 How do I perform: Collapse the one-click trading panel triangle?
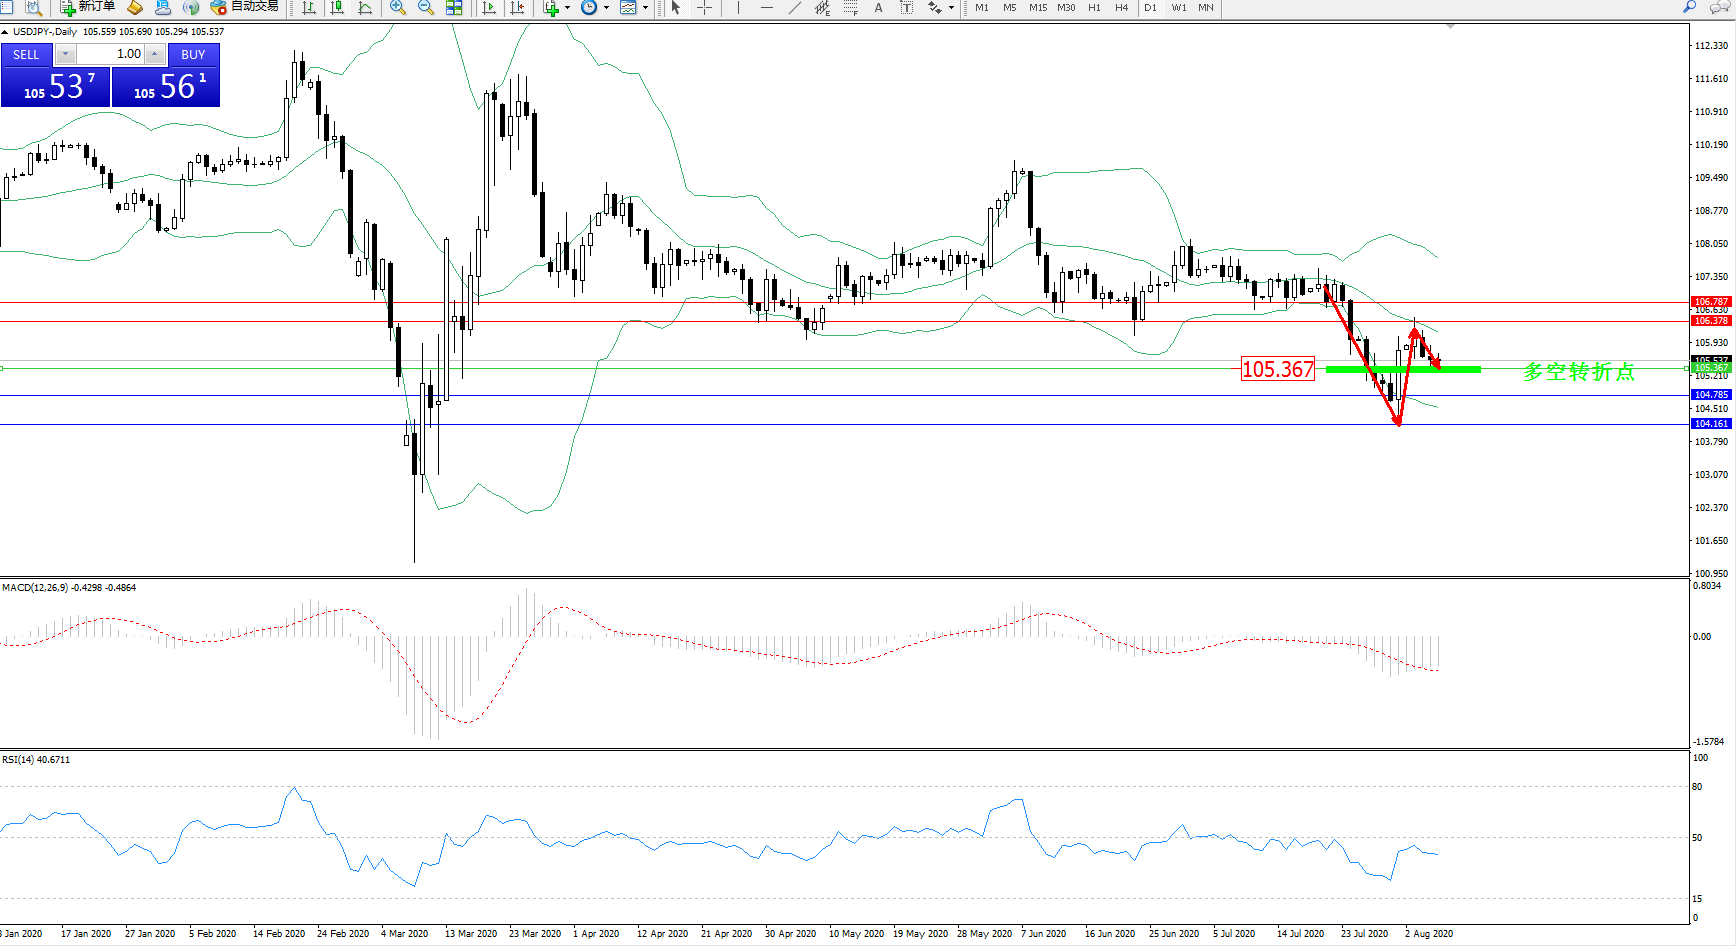(x=5, y=32)
